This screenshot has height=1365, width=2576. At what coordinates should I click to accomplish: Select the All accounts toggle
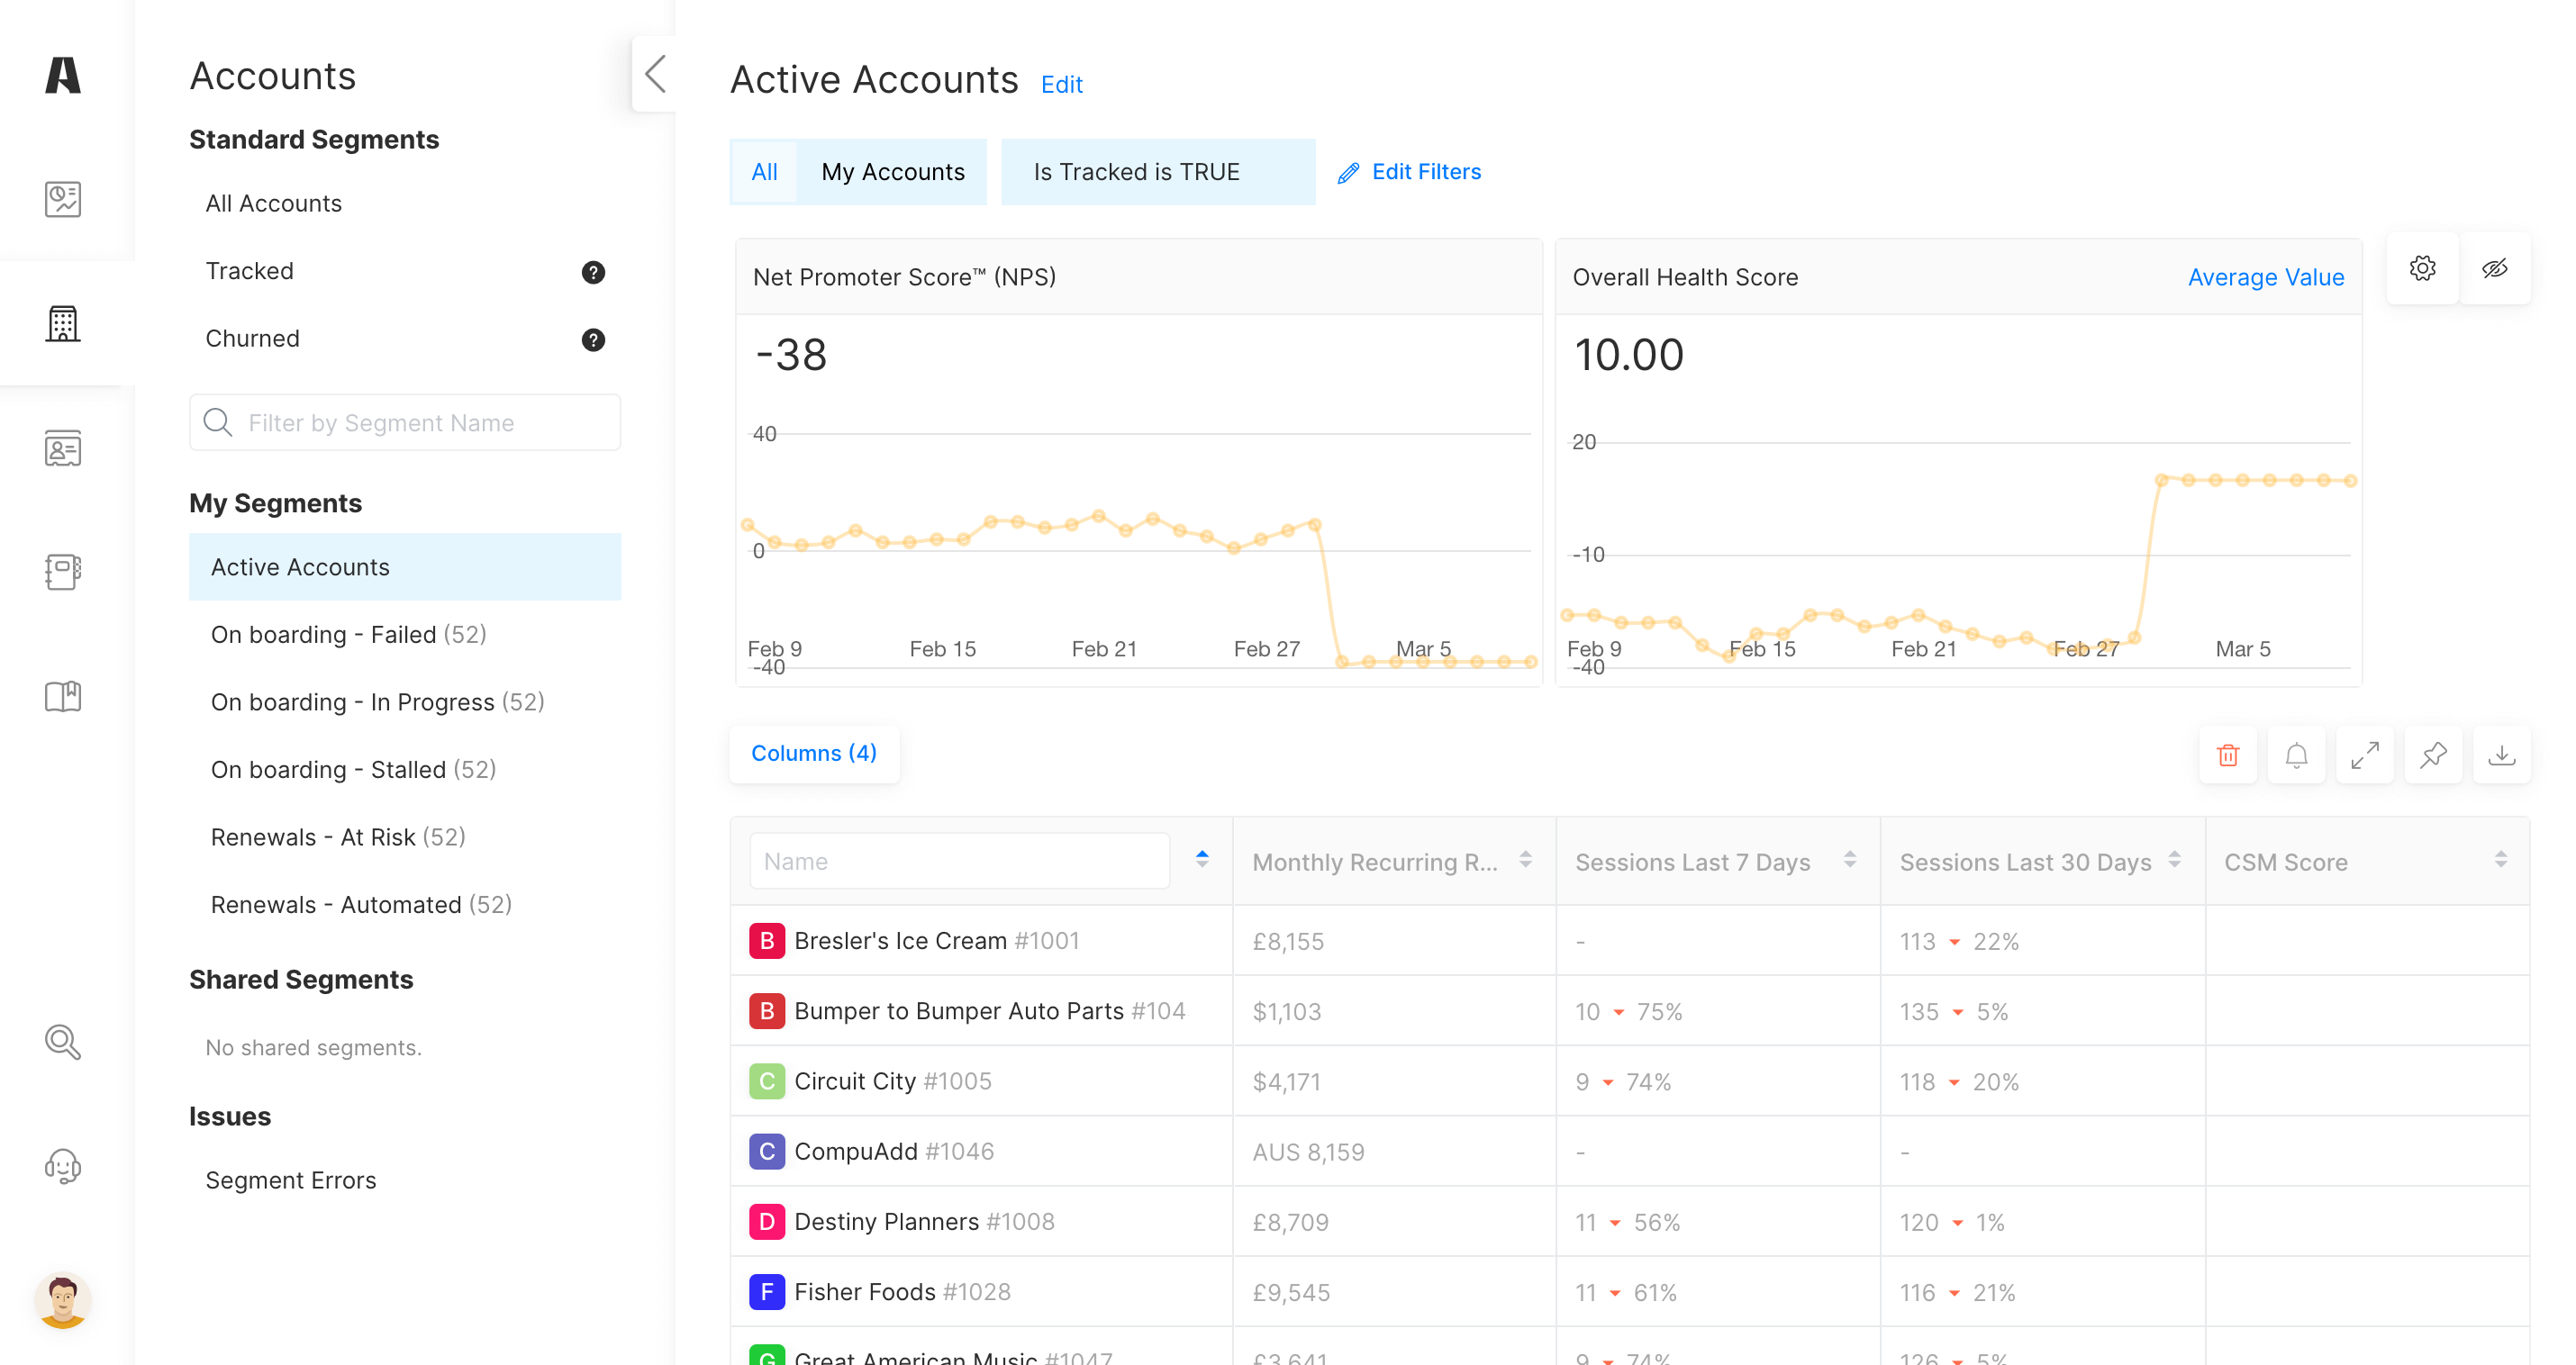click(x=764, y=172)
